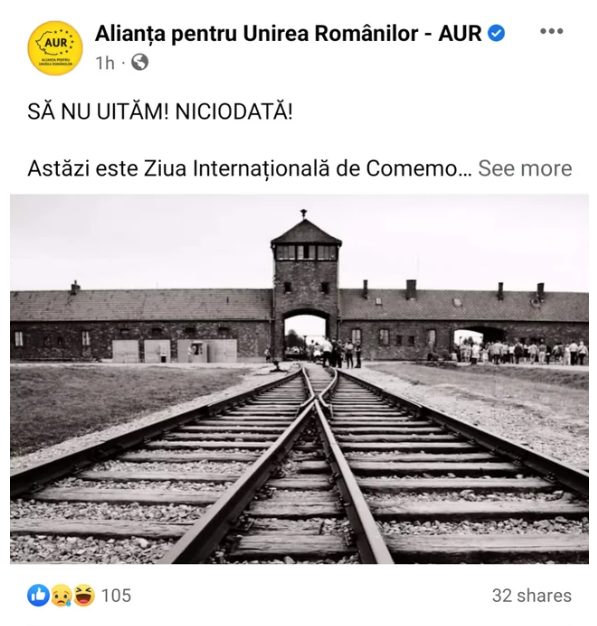Open the AUR page profile picture
Screen dimensions: 597x626
coord(55,48)
